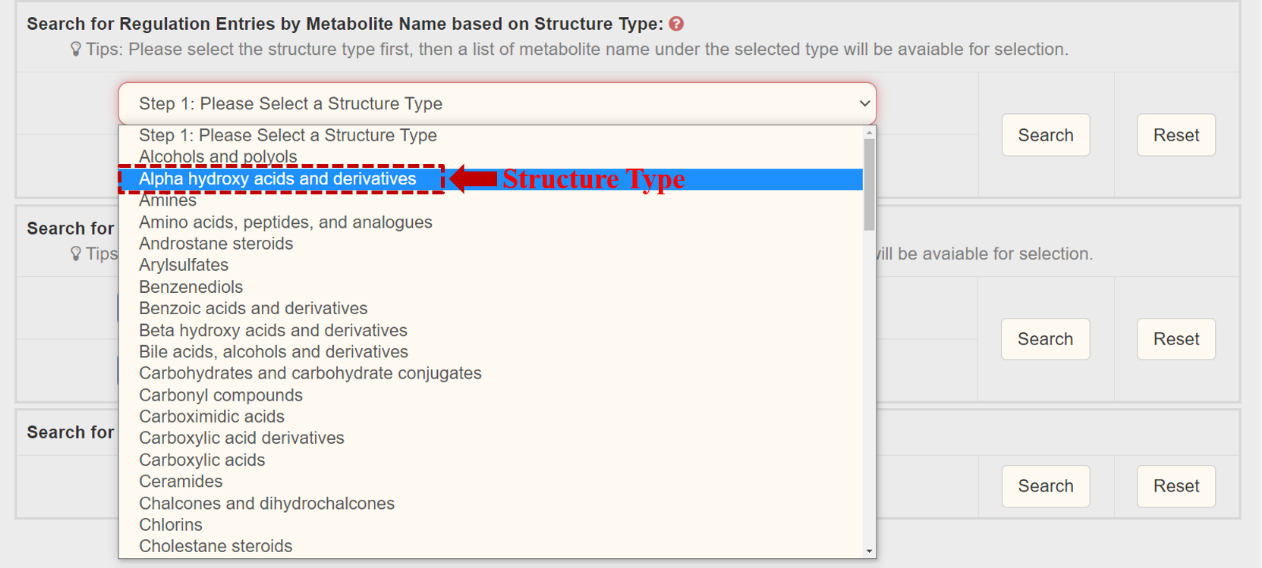
Task: Select 'Alcohols and polyols' option
Action: coord(218,157)
